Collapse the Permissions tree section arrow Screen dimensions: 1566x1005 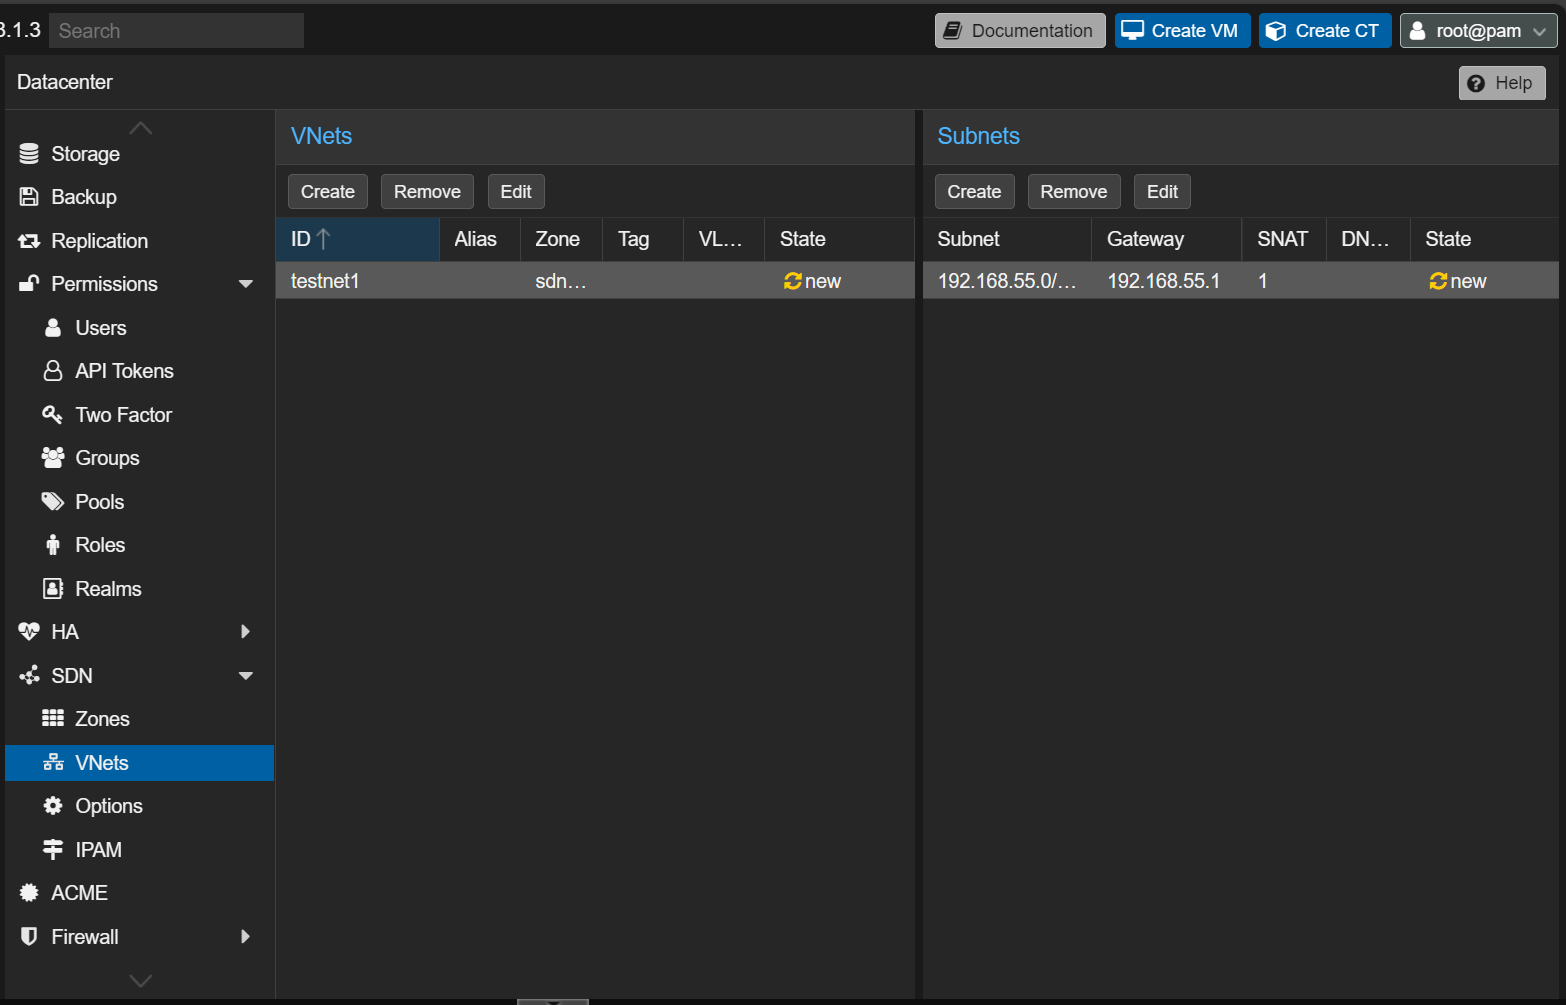point(246,284)
